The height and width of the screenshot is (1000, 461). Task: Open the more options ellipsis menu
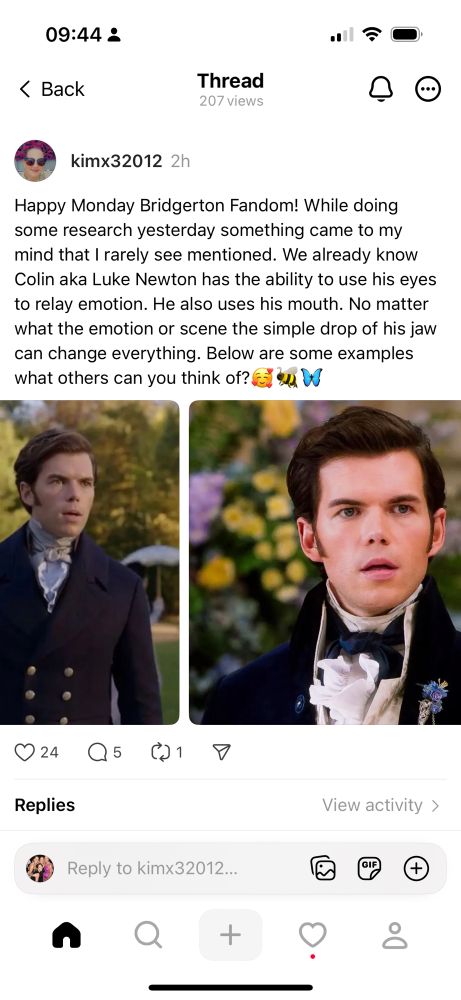coord(428,89)
